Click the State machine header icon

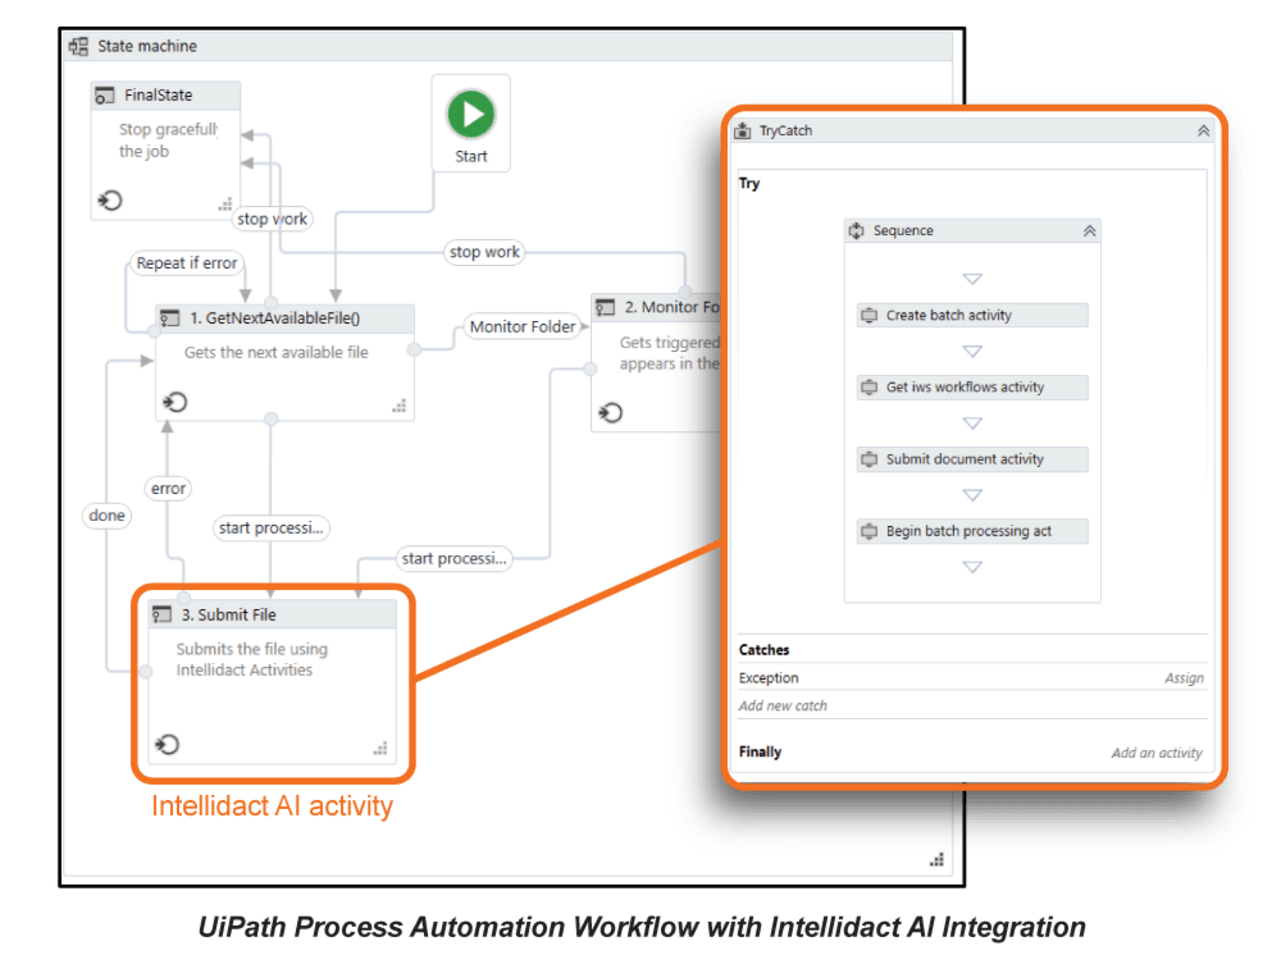click(78, 46)
